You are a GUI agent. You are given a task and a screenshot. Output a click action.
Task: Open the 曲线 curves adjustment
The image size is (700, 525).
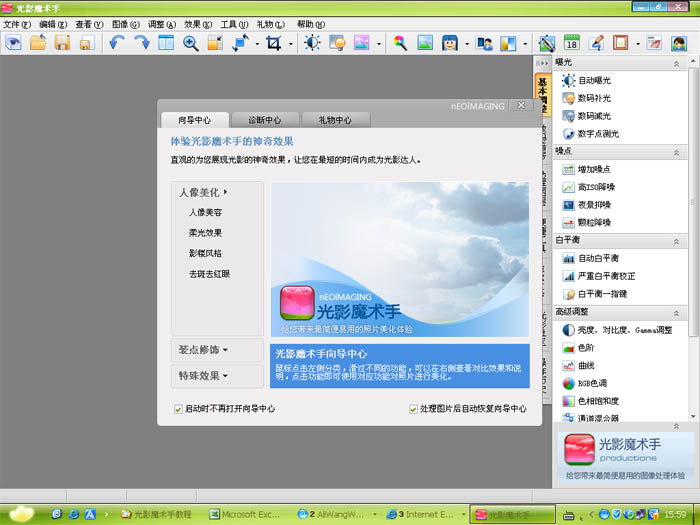pos(578,366)
